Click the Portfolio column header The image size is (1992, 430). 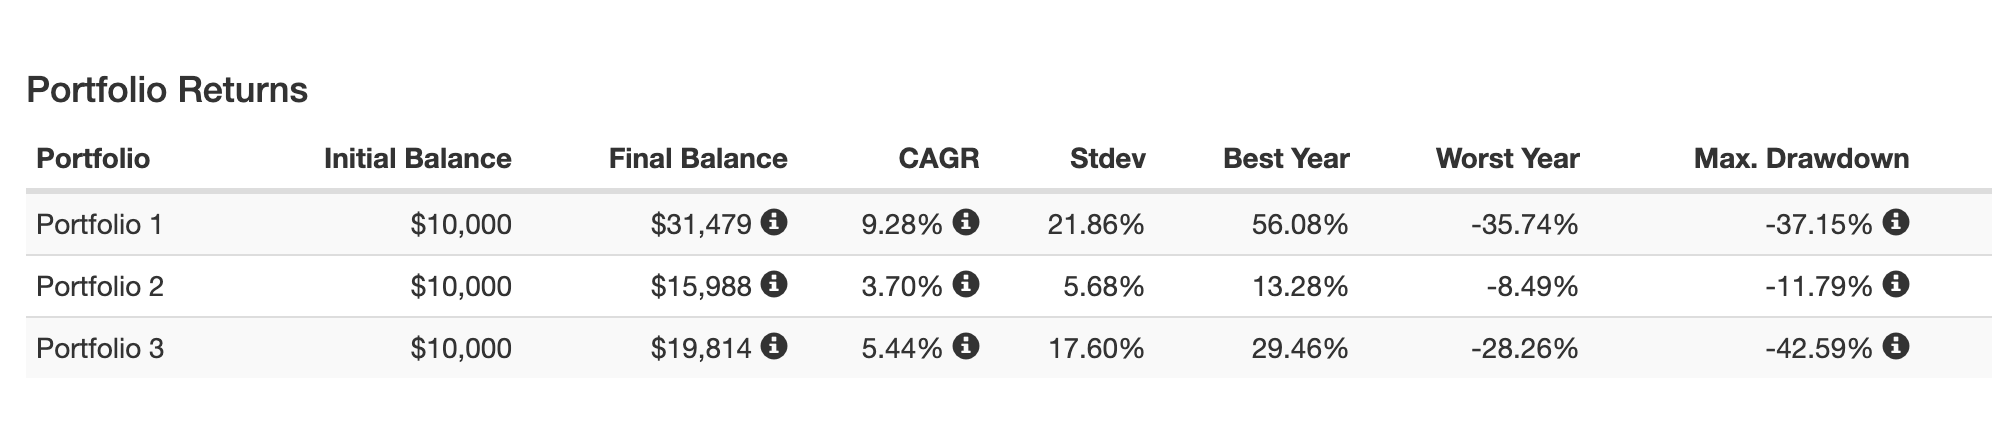click(93, 159)
